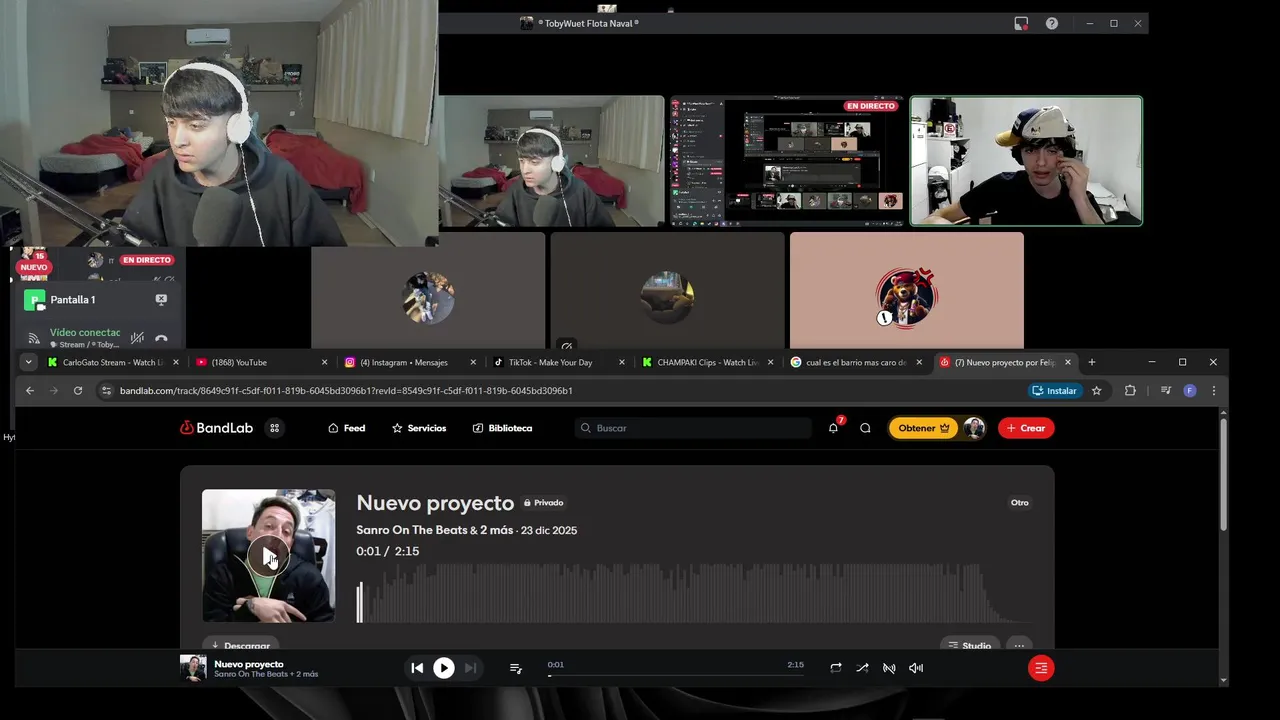The width and height of the screenshot is (1280, 720).
Task: Open the Chrome extensions puzzle icon
Action: coord(1131,391)
